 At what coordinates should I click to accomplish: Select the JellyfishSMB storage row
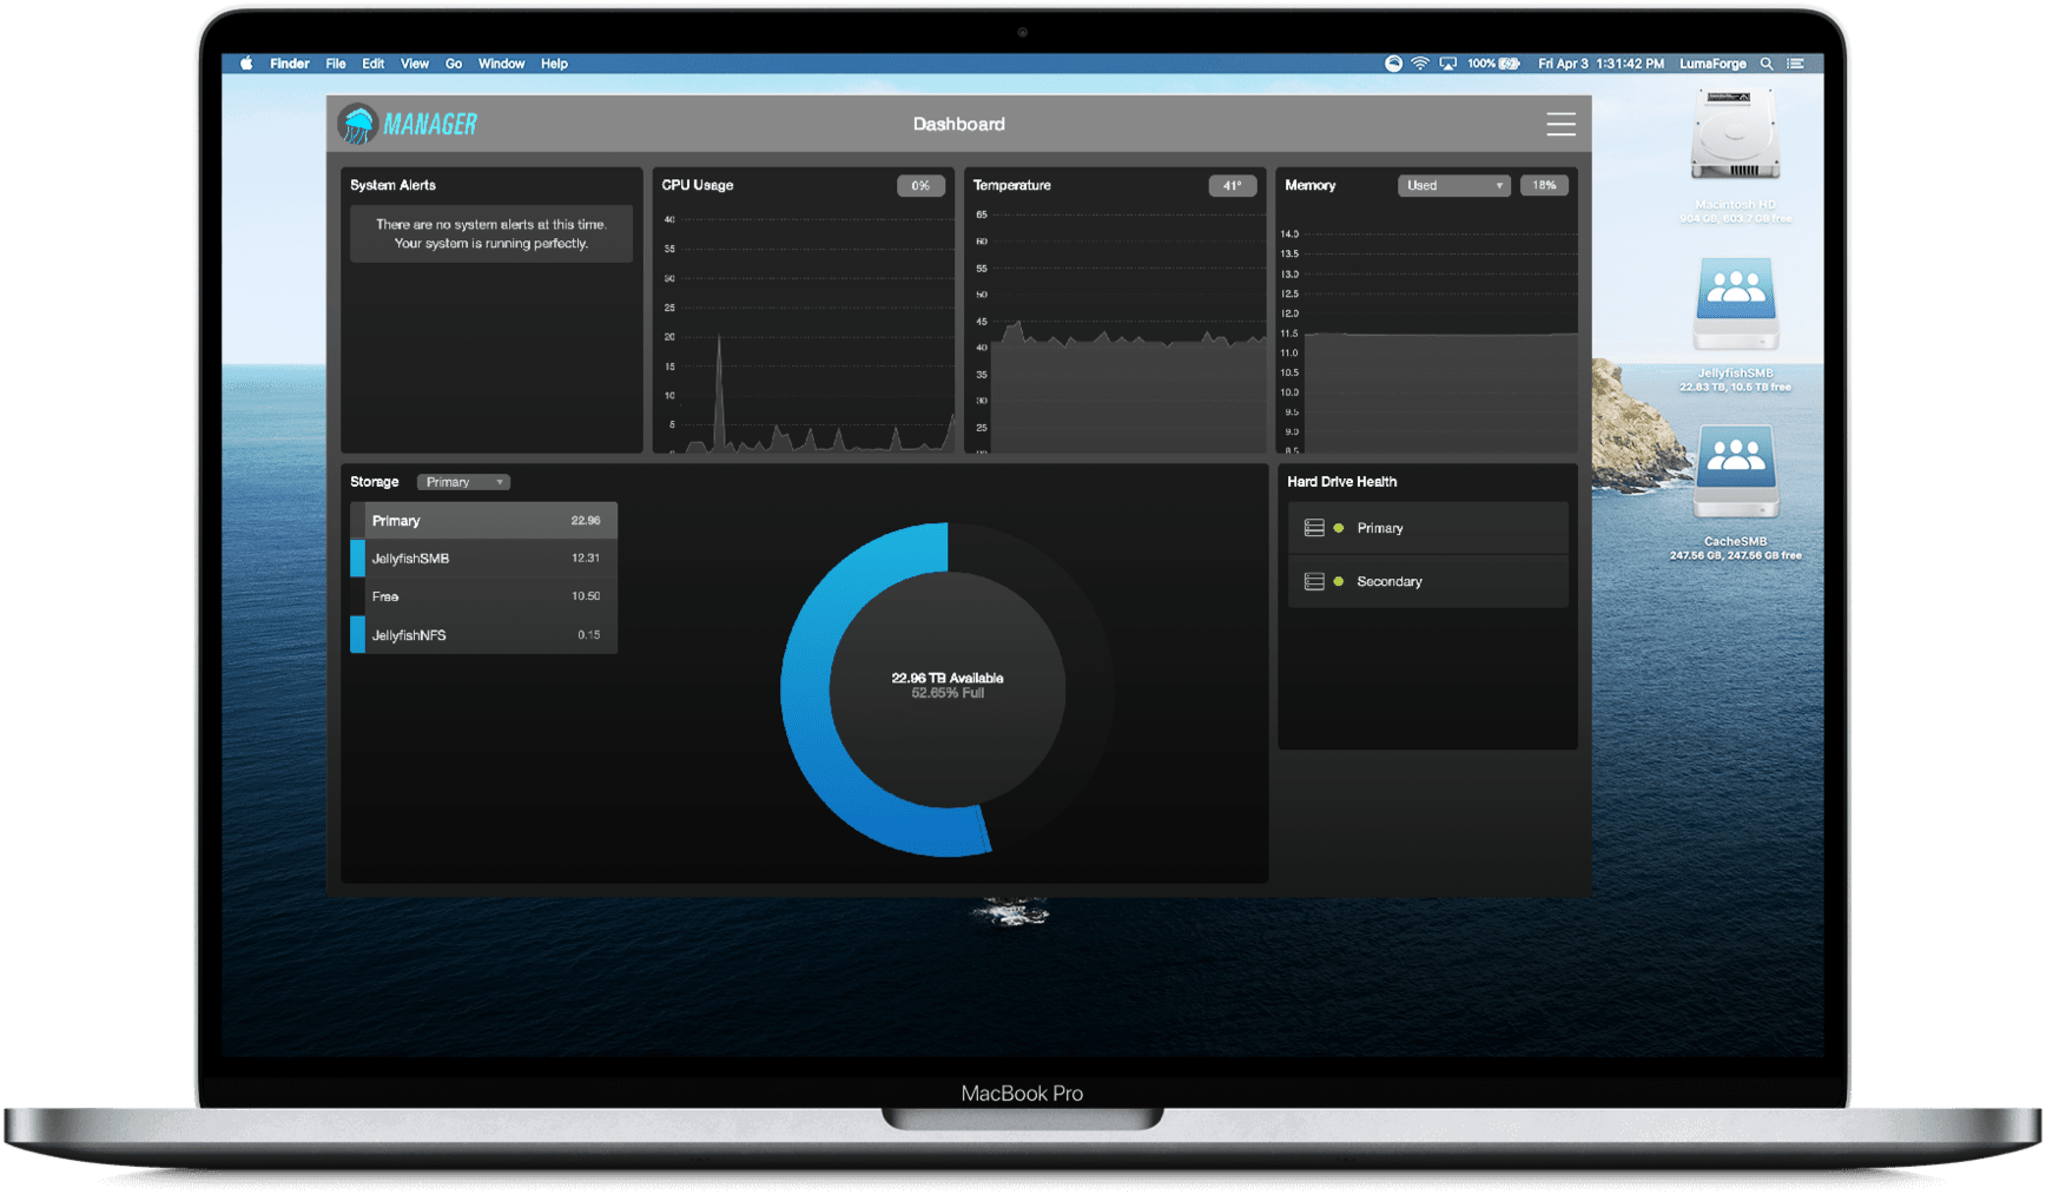tap(484, 558)
